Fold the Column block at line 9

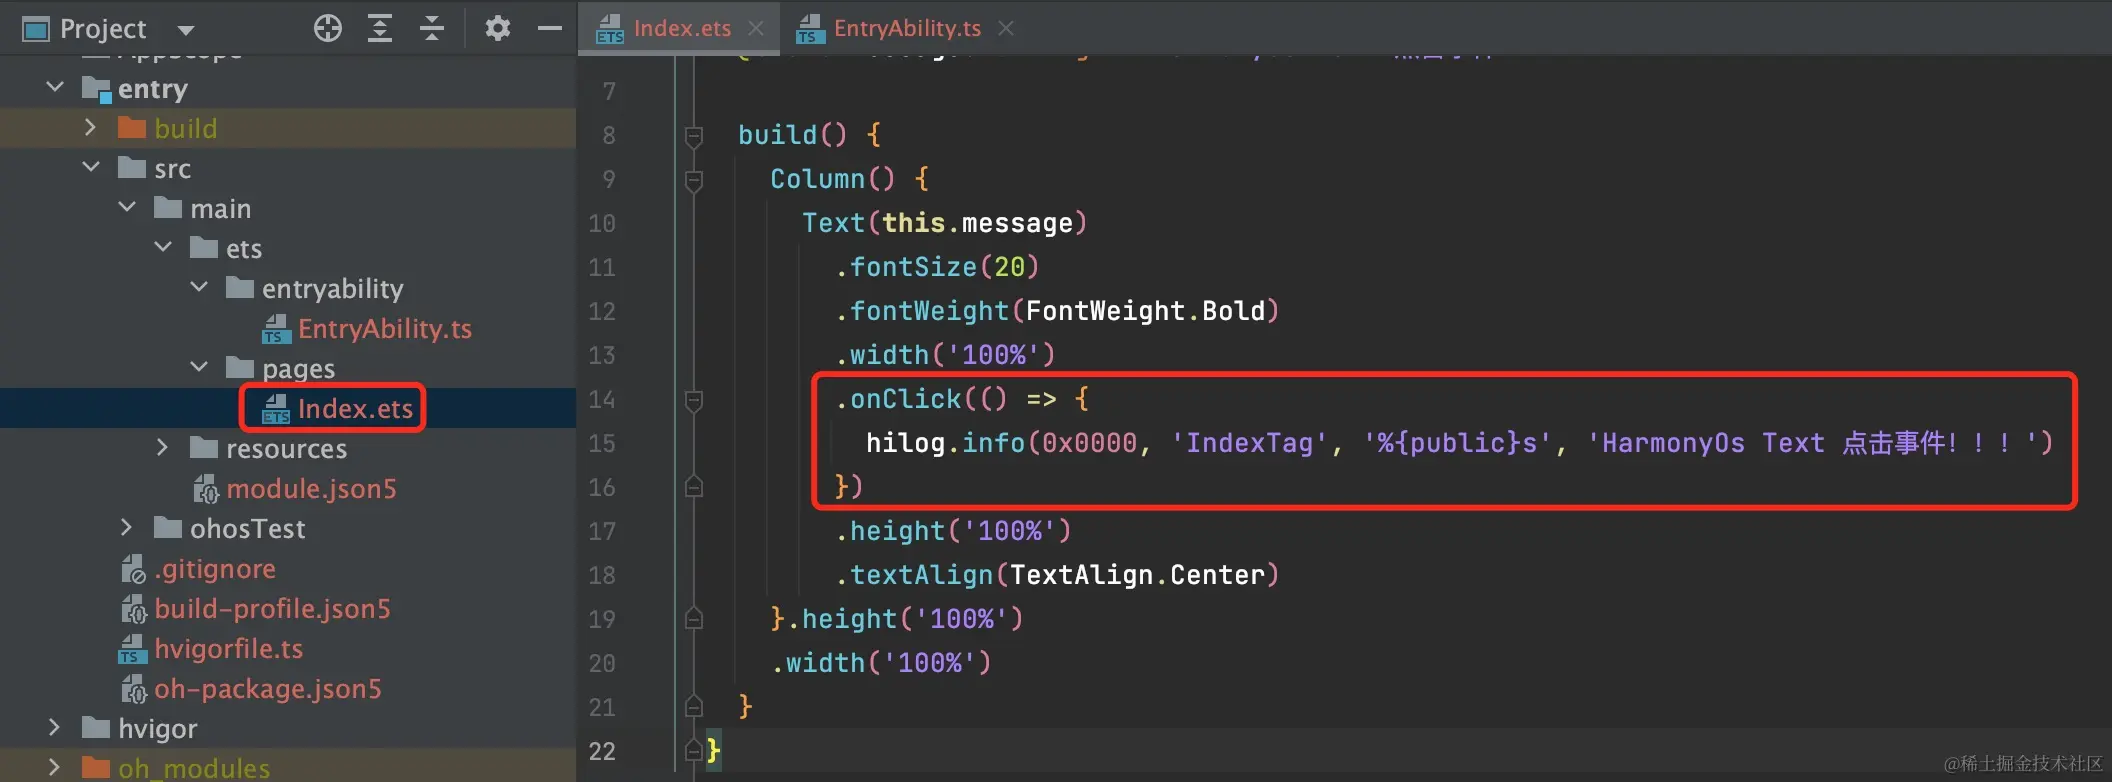(694, 179)
